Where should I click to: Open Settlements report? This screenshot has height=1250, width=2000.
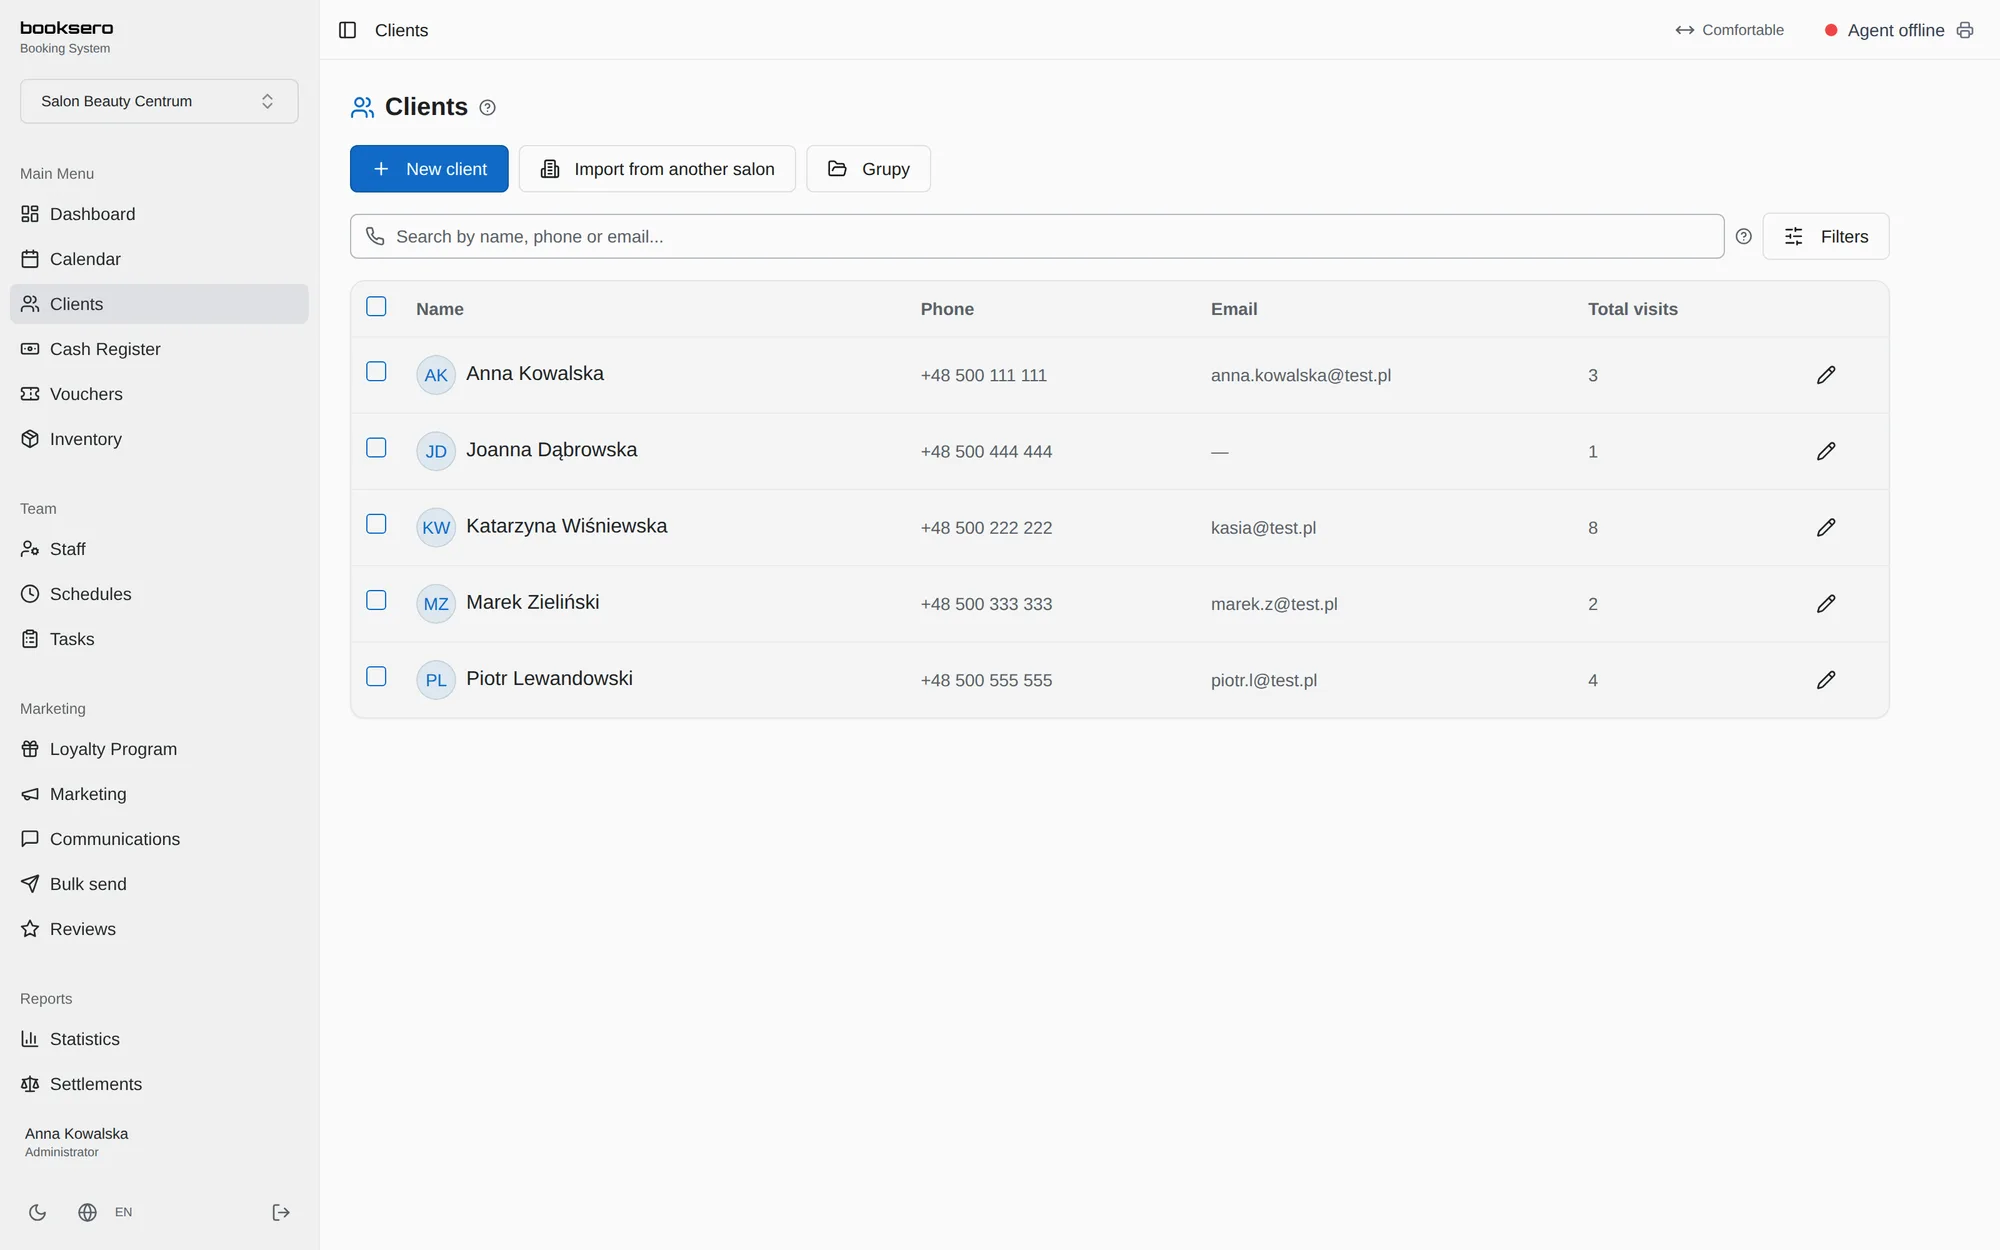click(x=159, y=1084)
